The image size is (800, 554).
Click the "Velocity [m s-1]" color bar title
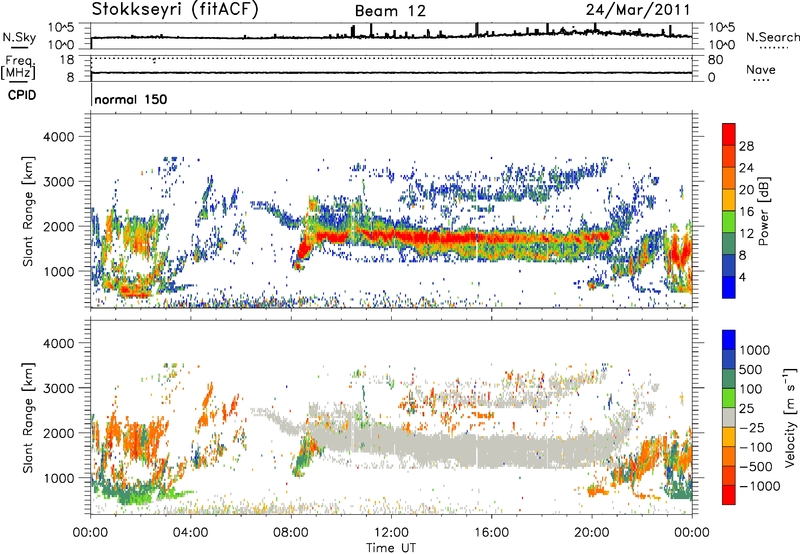[x=790, y=417]
